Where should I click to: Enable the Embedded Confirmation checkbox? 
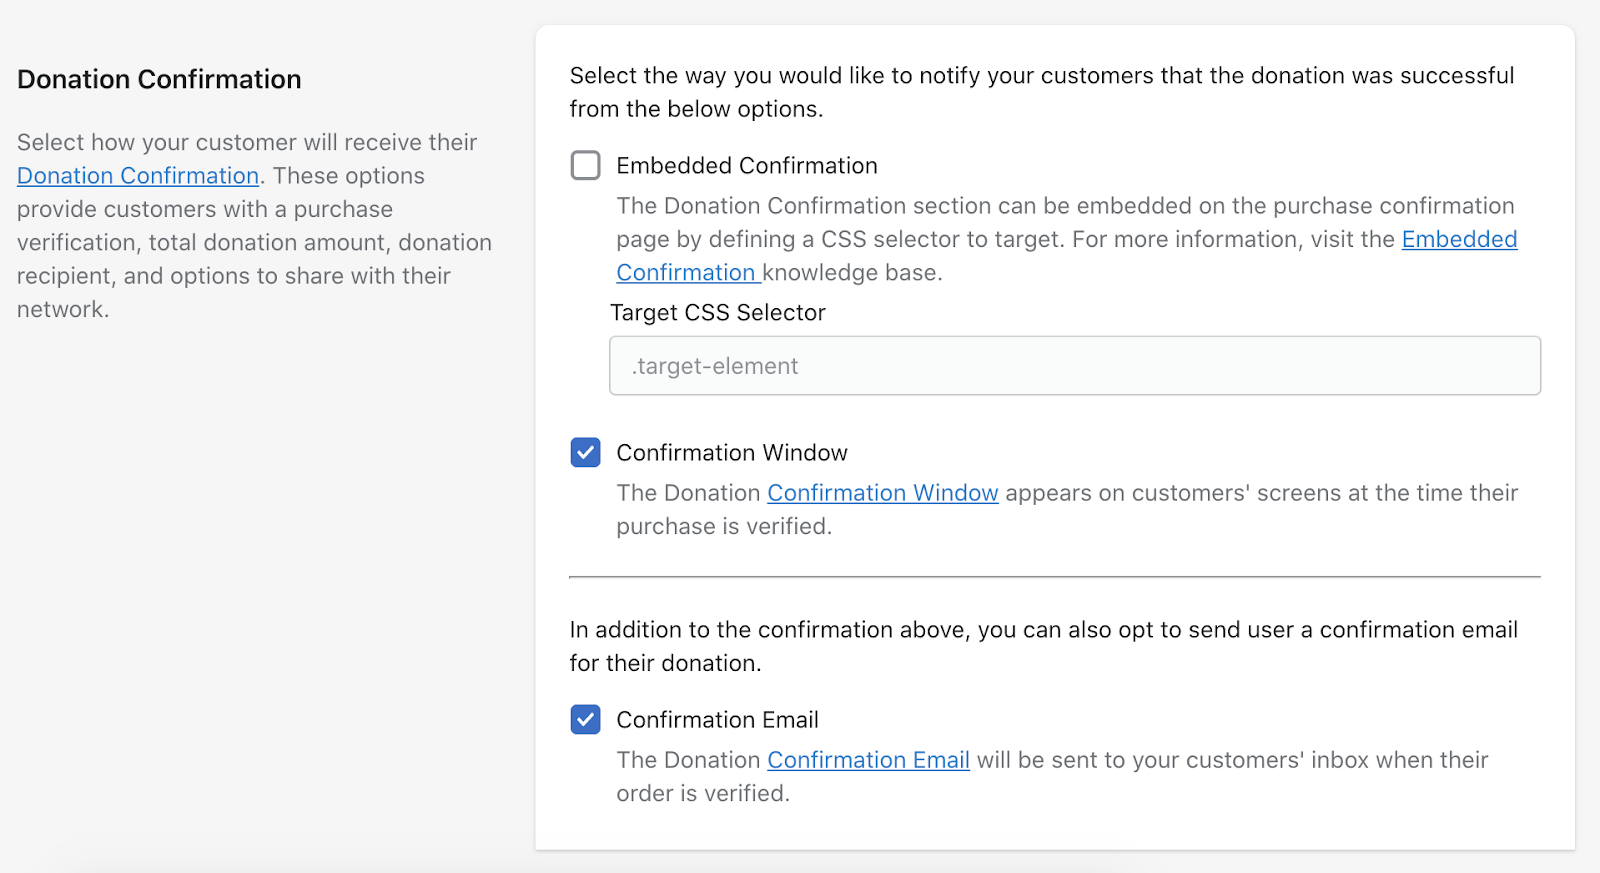coord(585,165)
